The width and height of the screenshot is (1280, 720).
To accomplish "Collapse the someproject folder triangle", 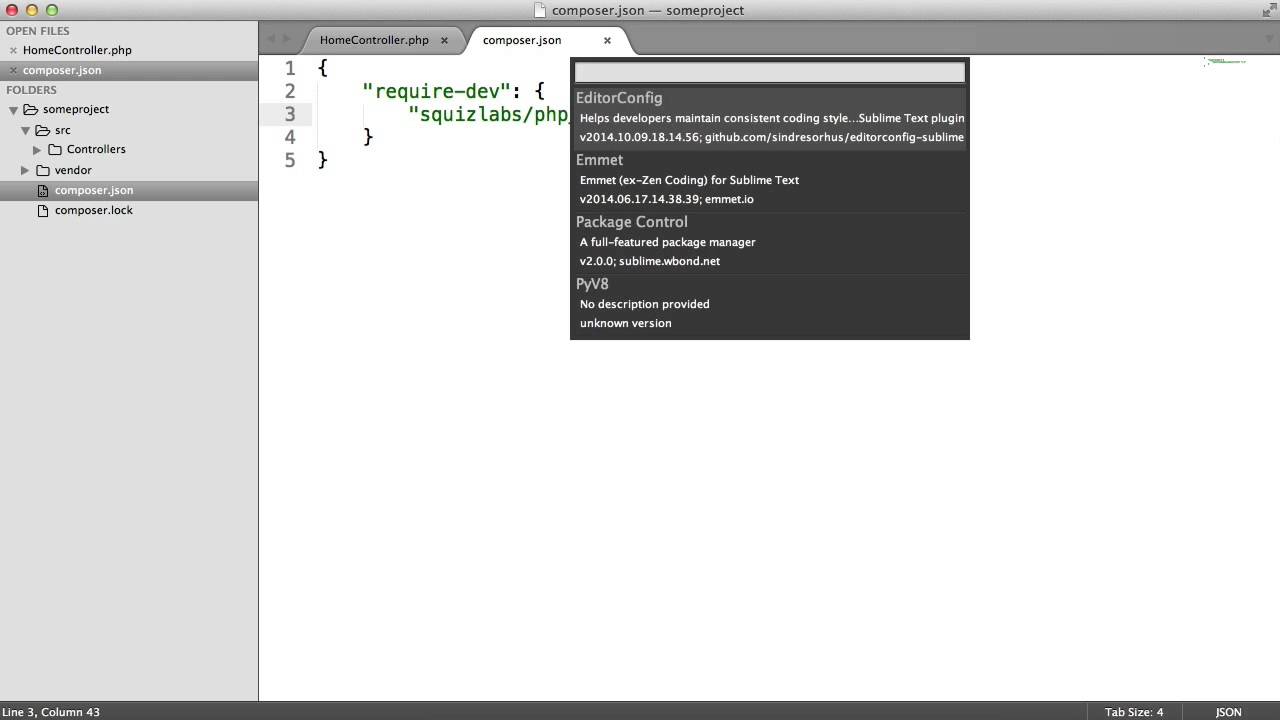I will coord(14,110).
